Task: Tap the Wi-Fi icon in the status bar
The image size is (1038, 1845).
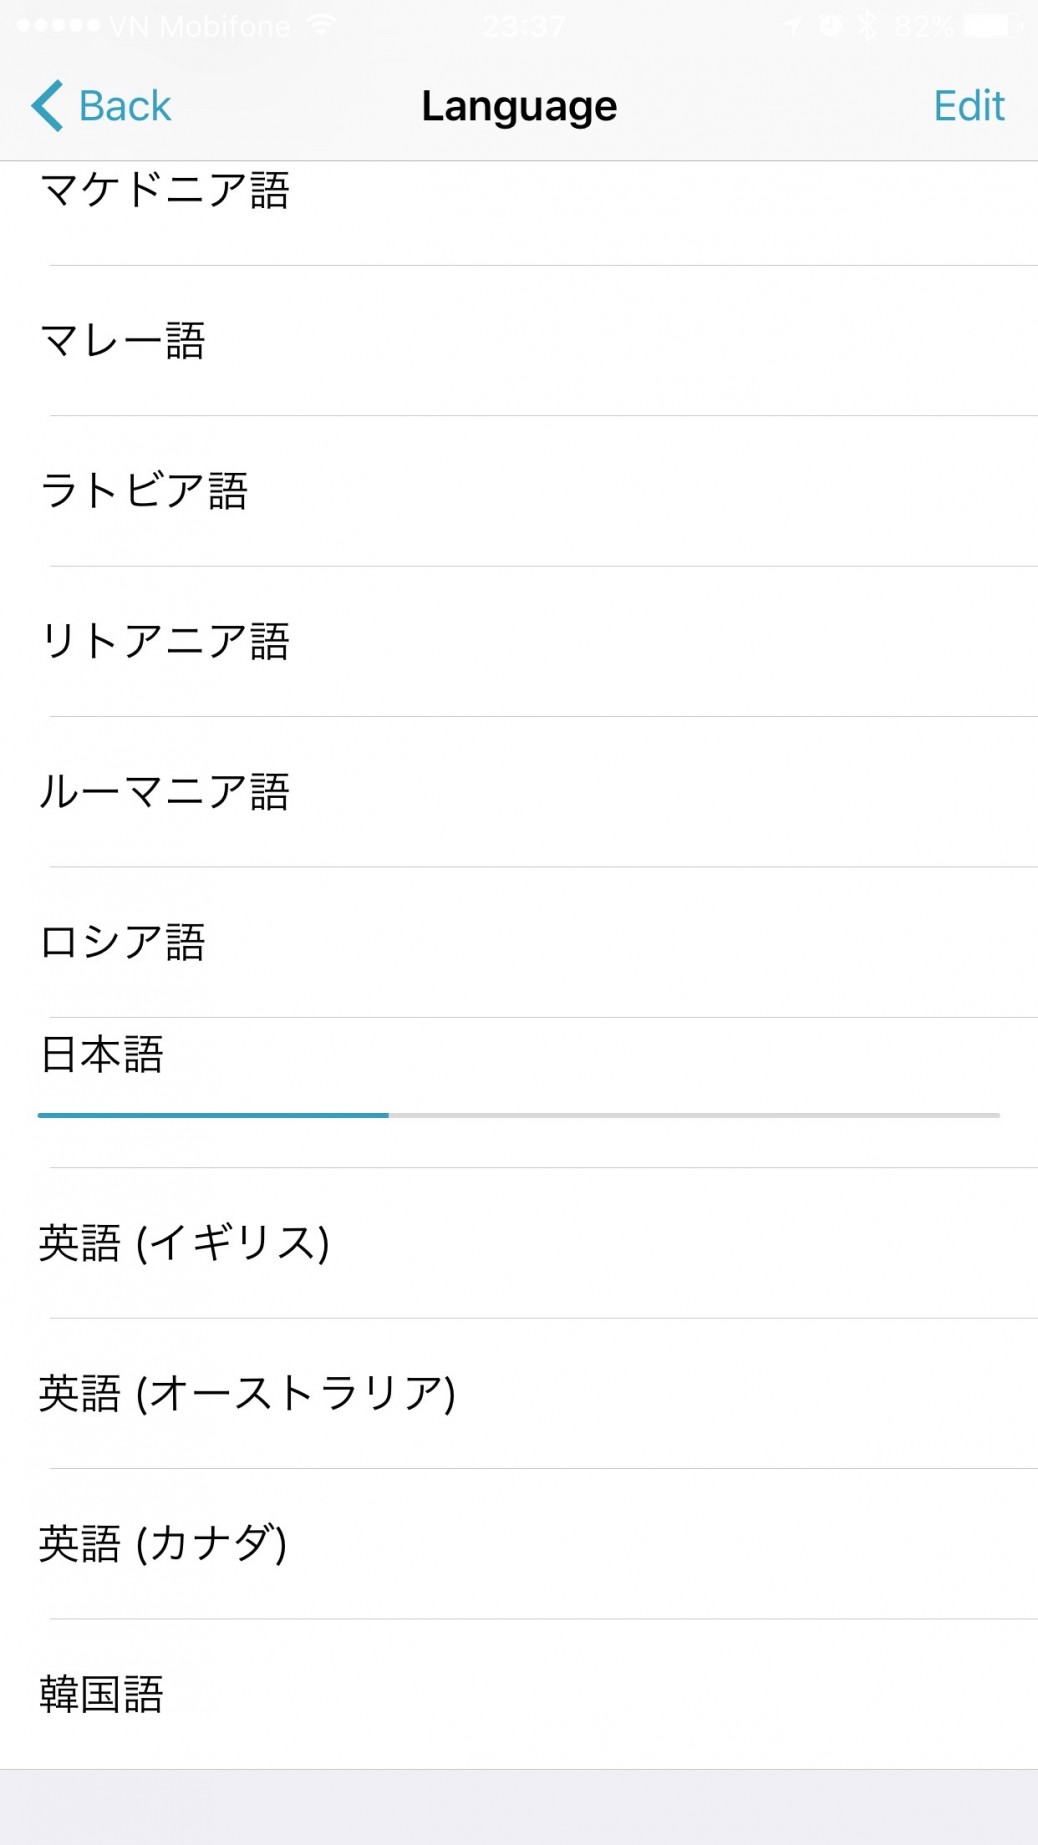Action: 320,26
